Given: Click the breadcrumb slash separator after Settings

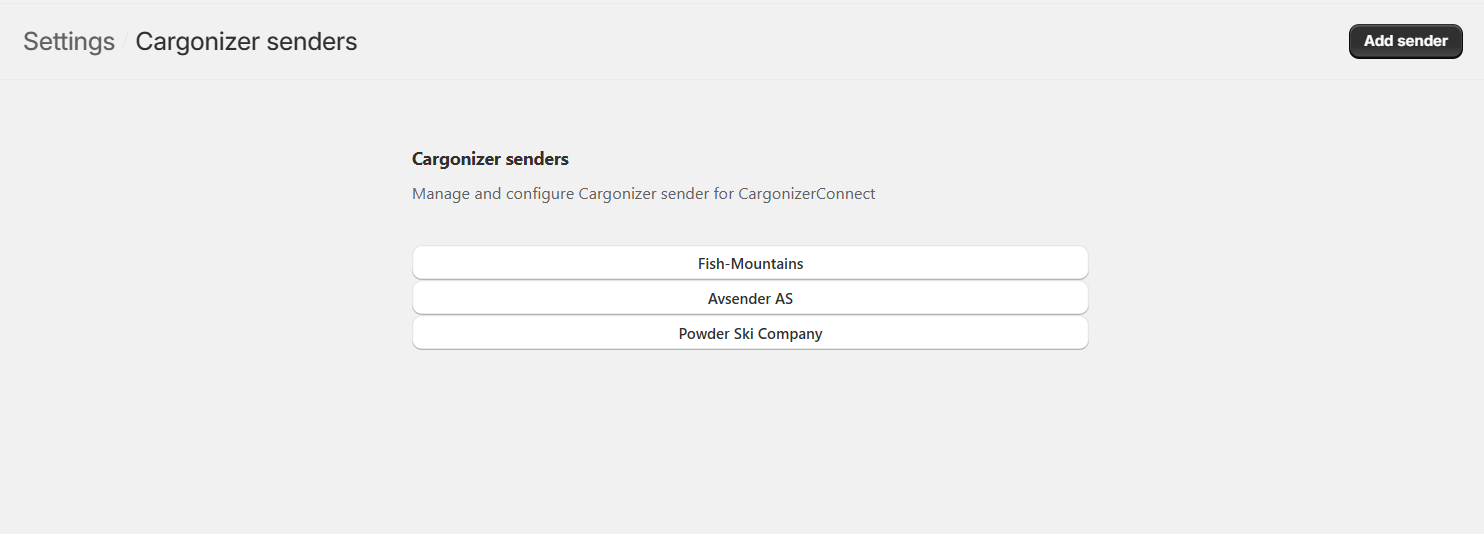Looking at the screenshot, I should click(x=125, y=42).
